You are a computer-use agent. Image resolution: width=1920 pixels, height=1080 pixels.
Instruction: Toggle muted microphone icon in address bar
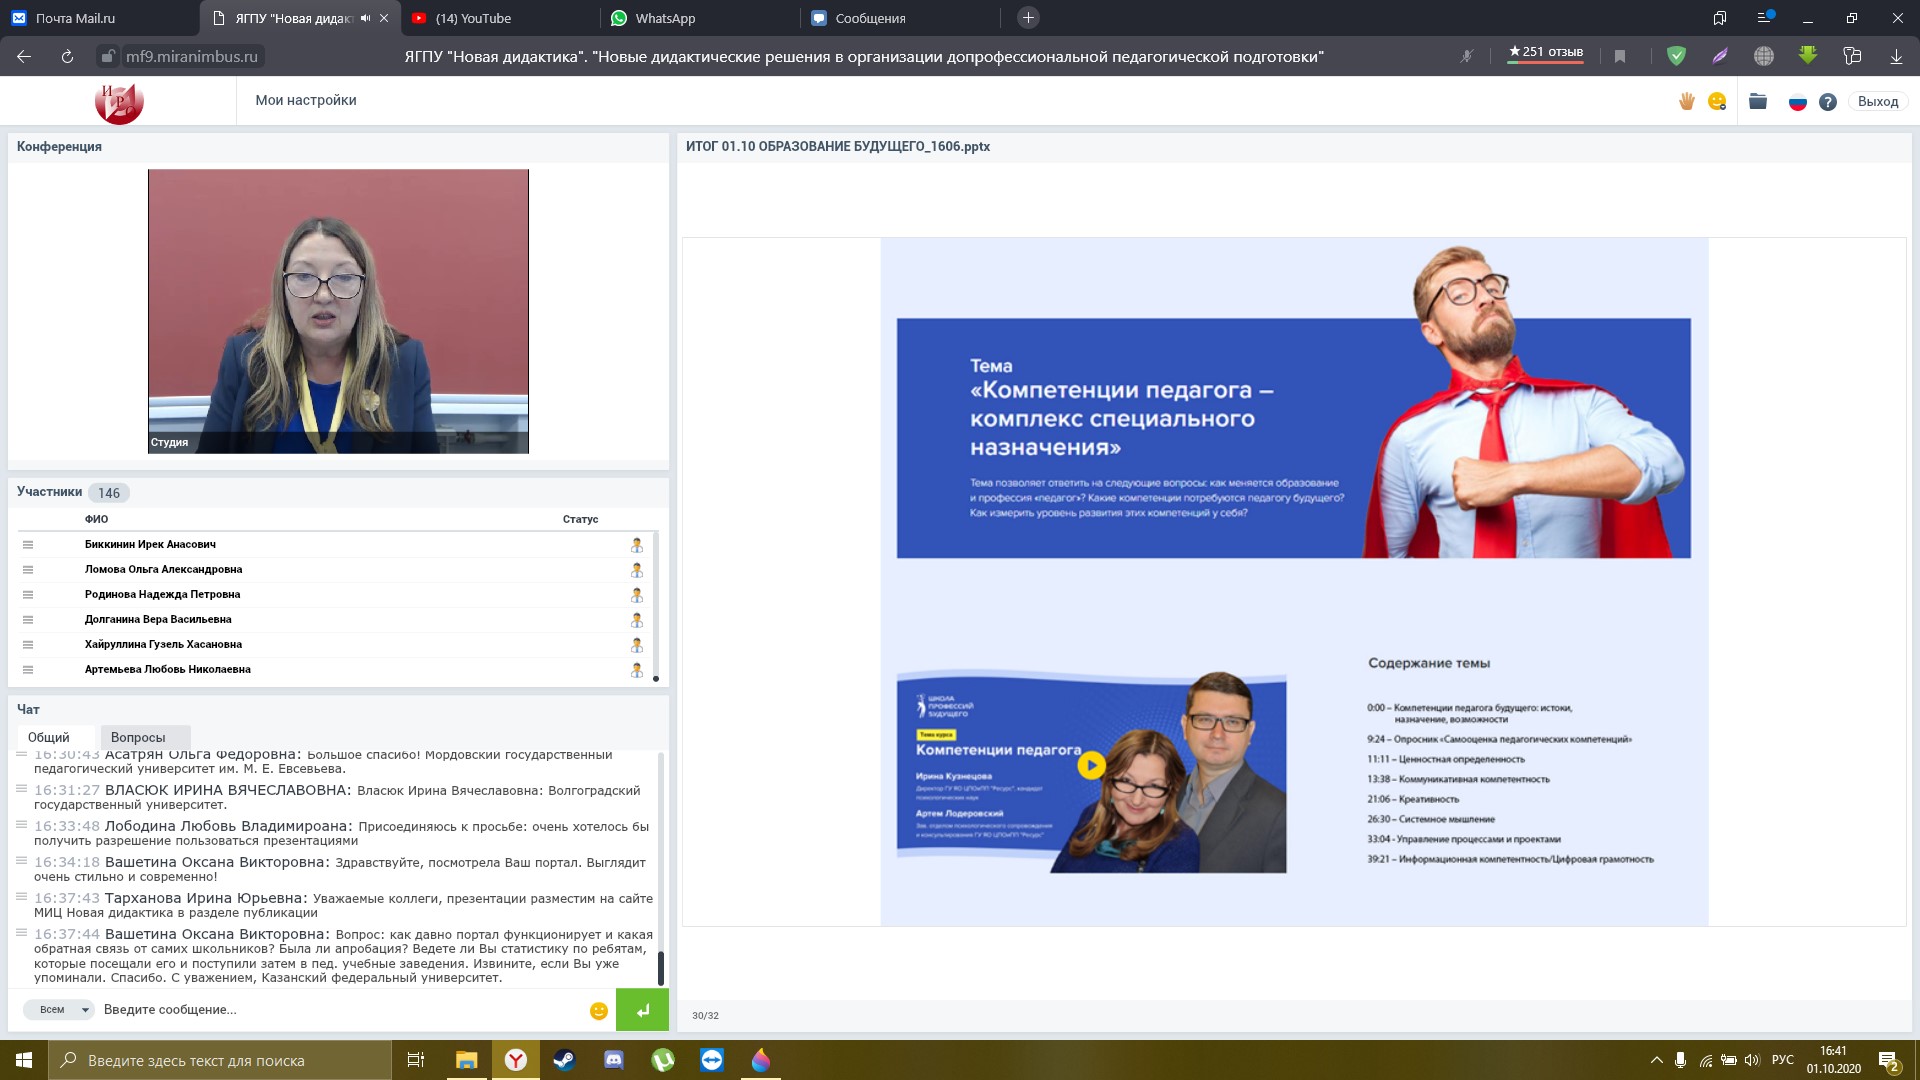1467,57
